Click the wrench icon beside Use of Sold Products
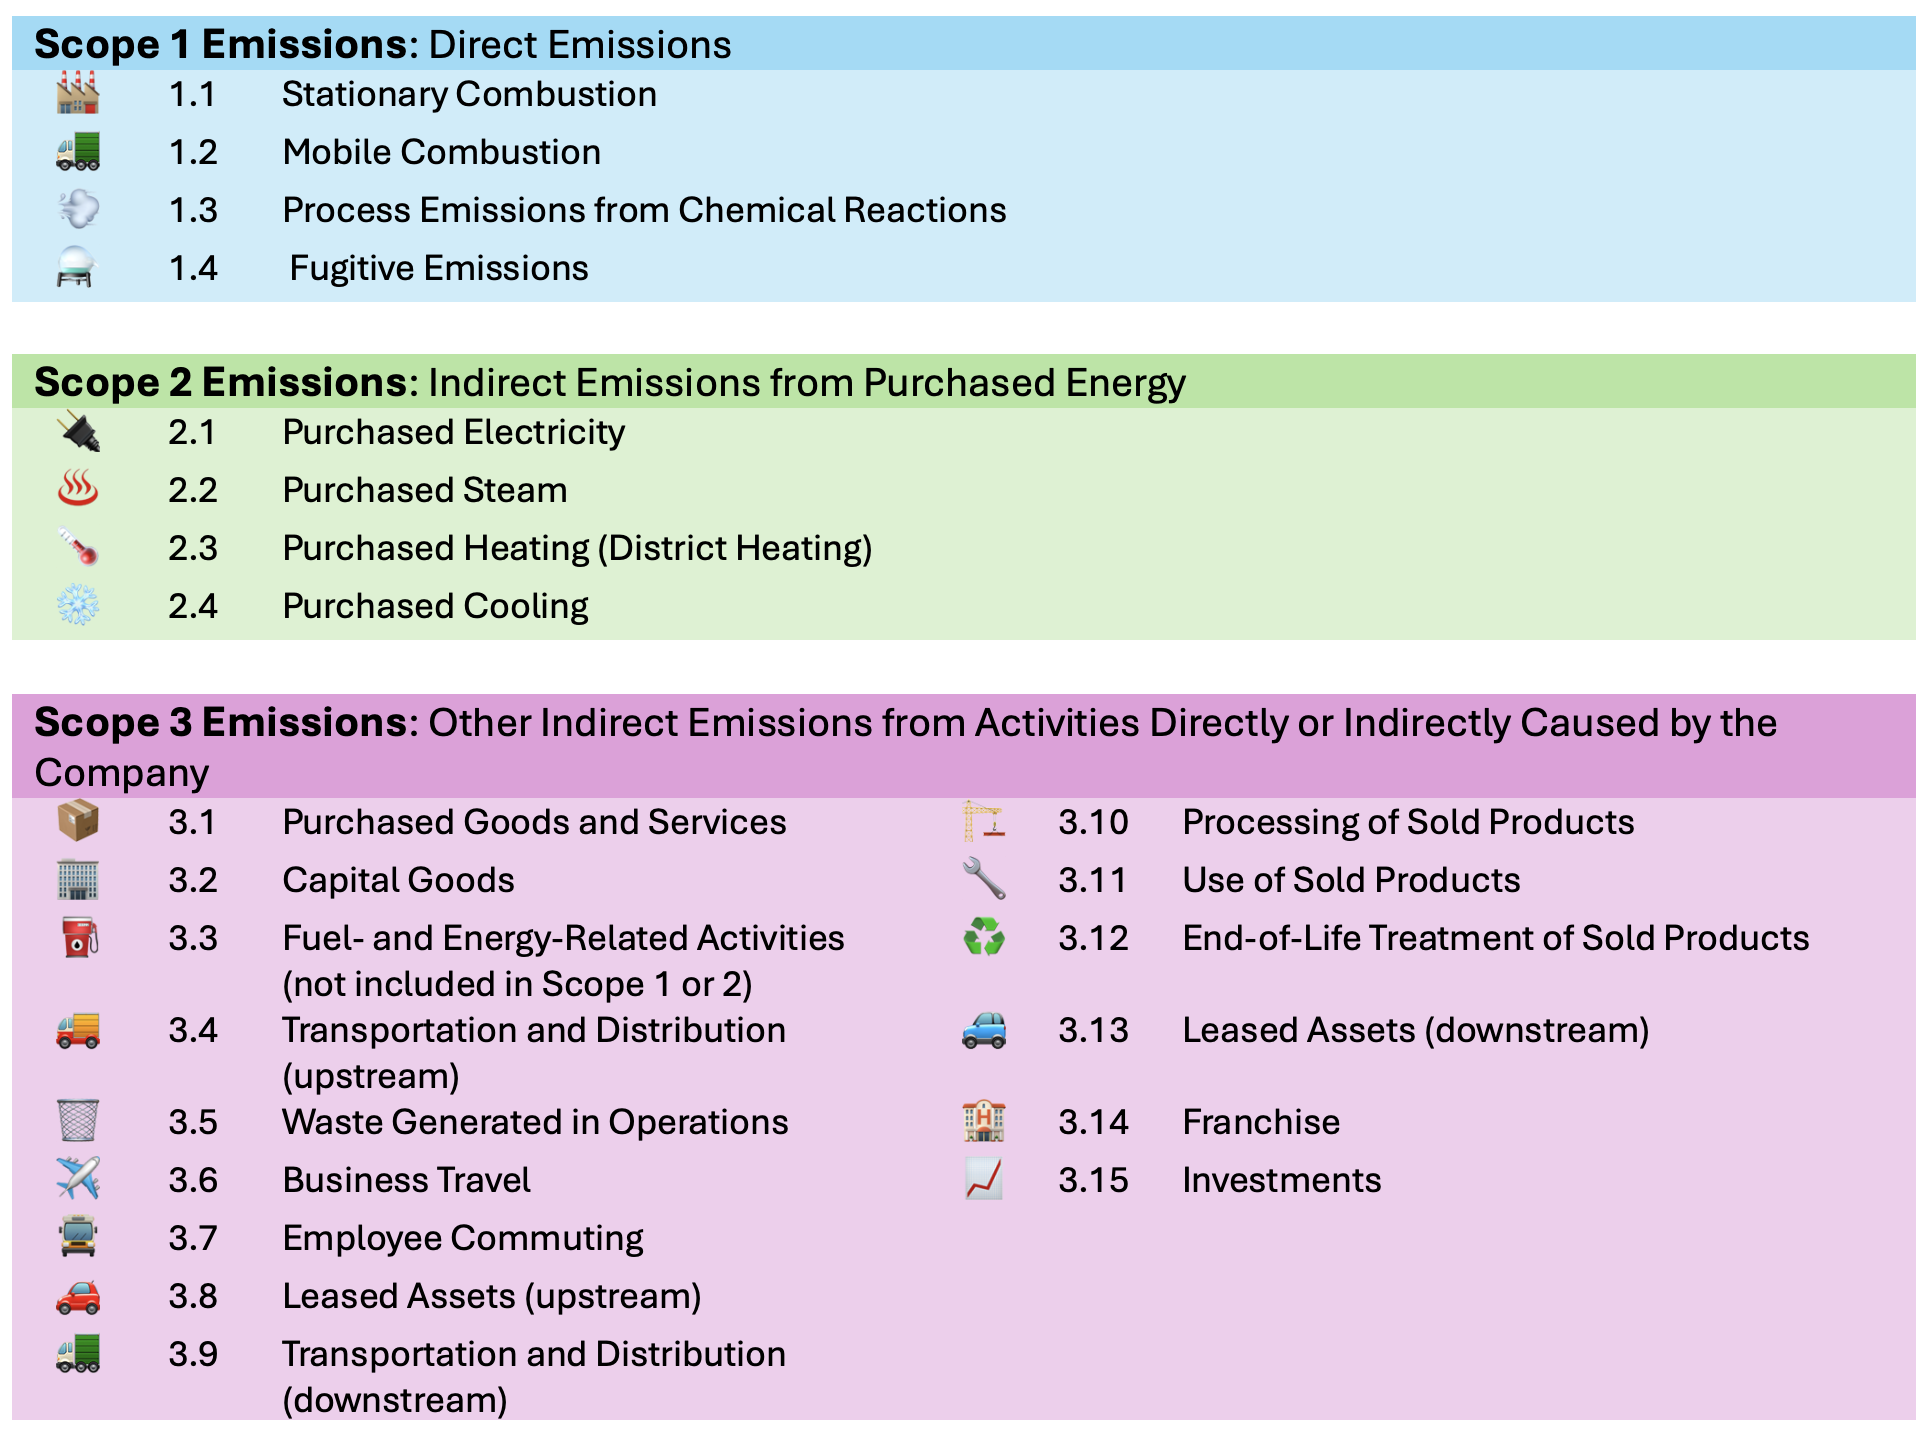This screenshot has width=1930, height=1432. (x=983, y=880)
